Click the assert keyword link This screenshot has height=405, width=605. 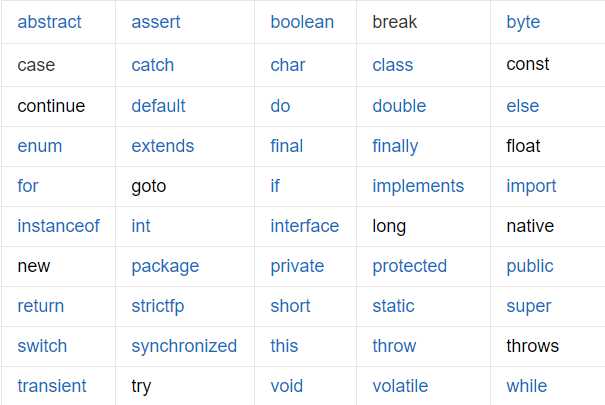coord(155,22)
